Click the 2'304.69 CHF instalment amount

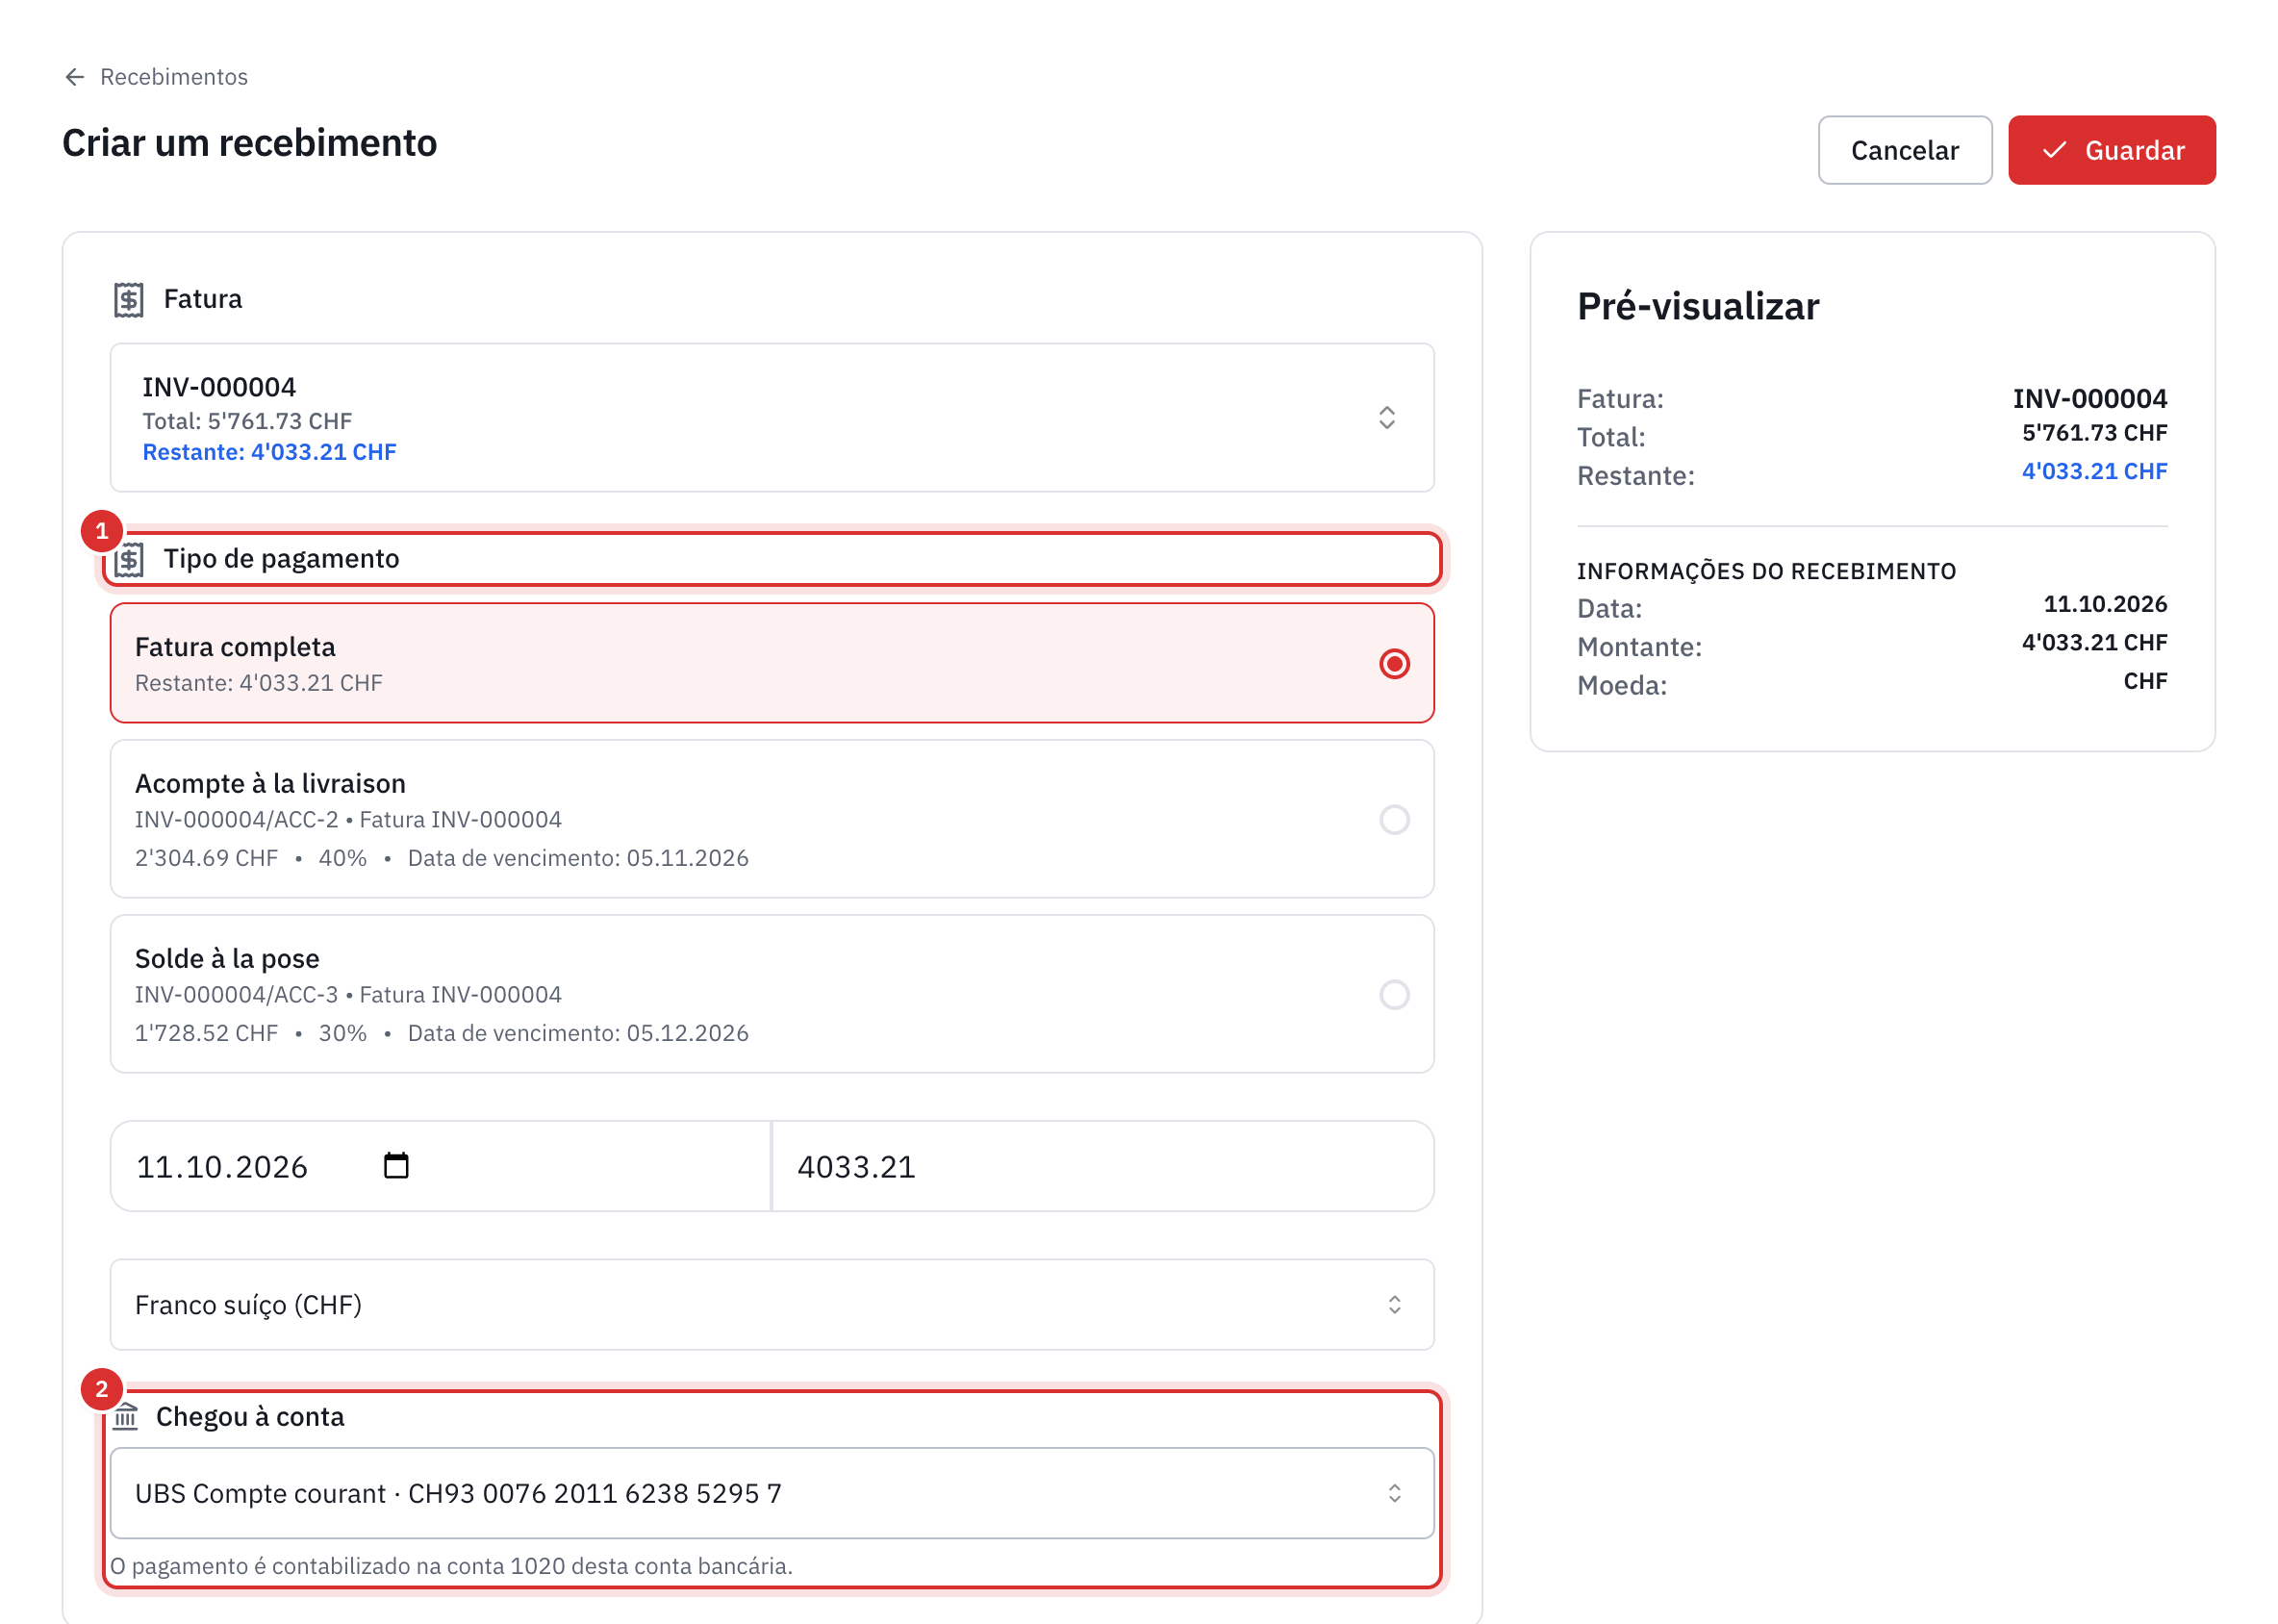pos(207,858)
